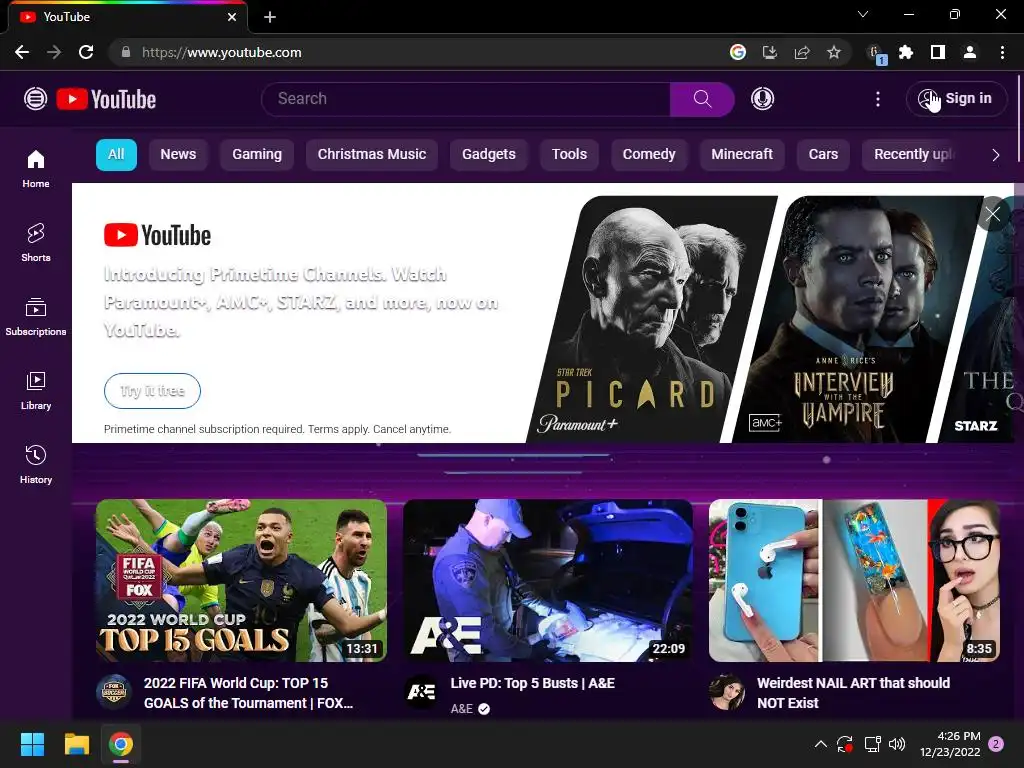Open History in sidebar
The image size is (1024, 768).
36,464
